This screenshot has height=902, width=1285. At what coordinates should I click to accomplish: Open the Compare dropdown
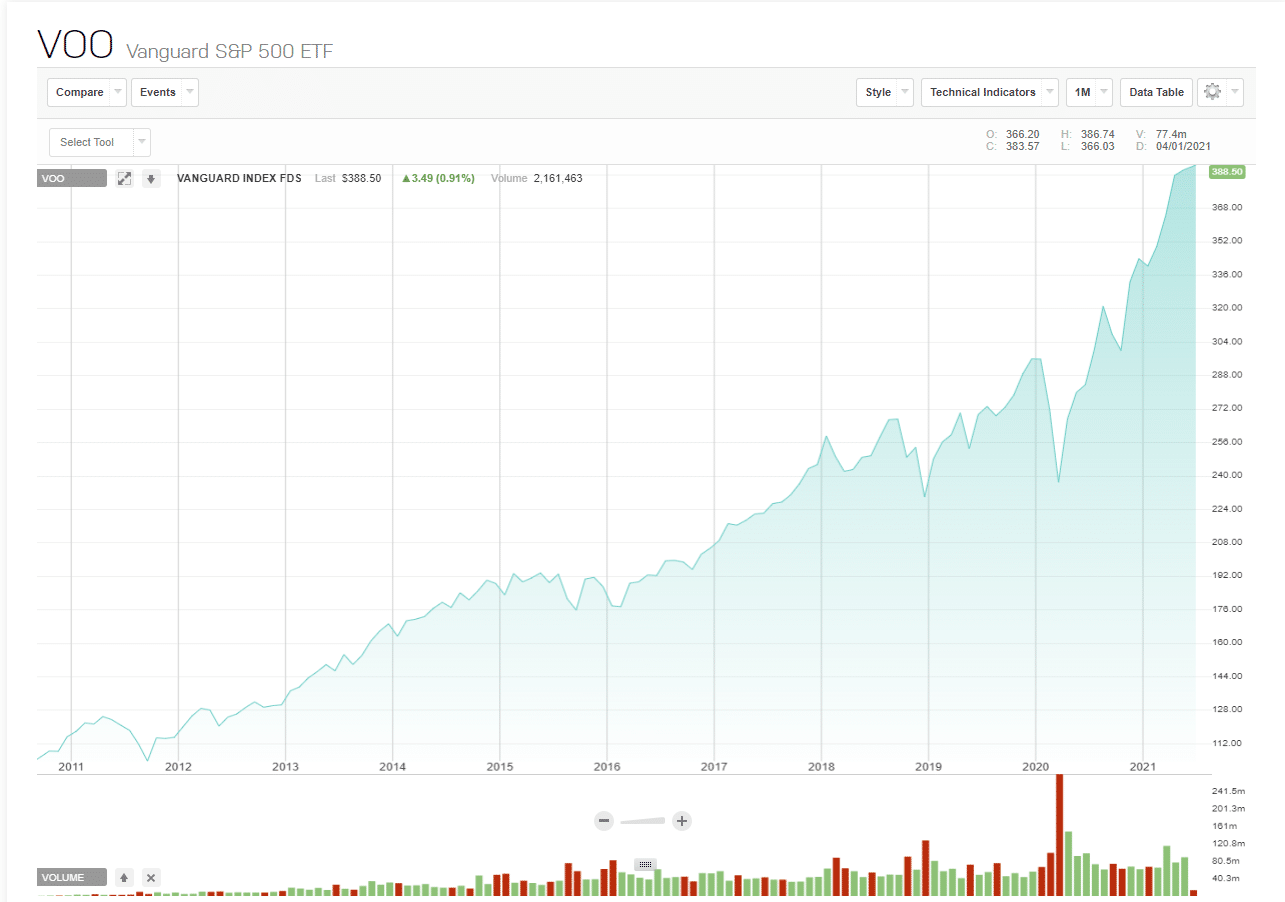pyautogui.click(x=87, y=92)
